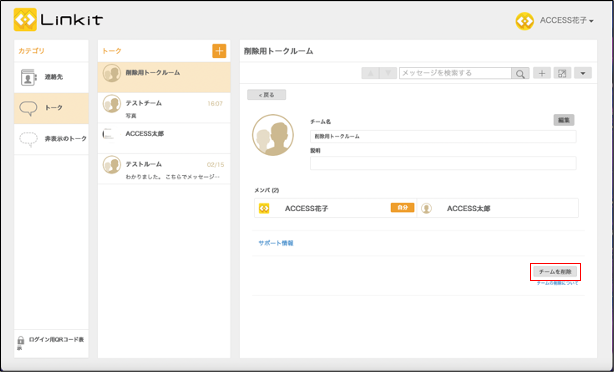Click the 16:07 timestamp on テストチーム
The height and width of the screenshot is (372, 614).
[x=215, y=104]
